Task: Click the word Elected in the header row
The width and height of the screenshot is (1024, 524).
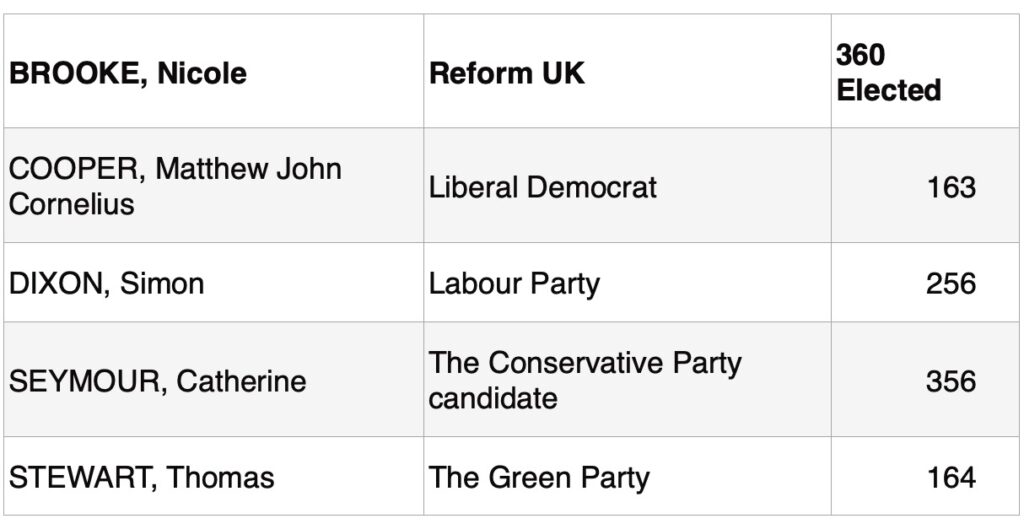Action: coord(888,90)
